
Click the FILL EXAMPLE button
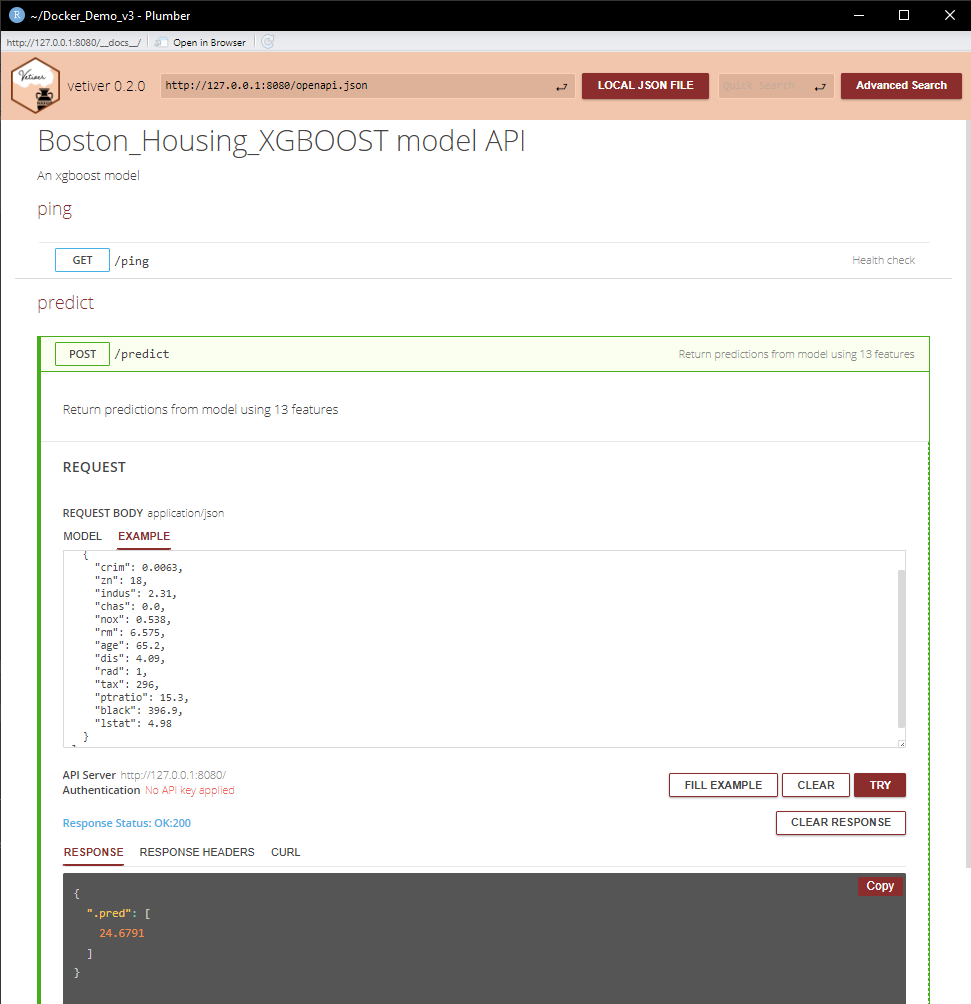[723, 785]
